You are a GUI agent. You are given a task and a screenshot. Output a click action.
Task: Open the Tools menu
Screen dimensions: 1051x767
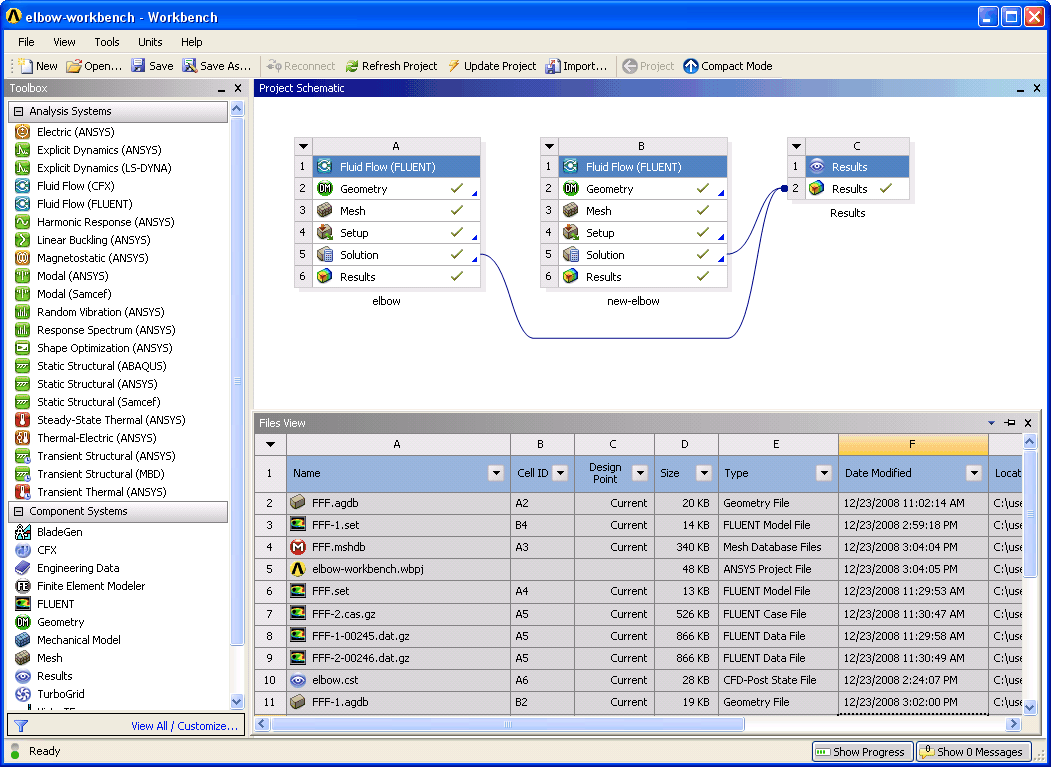point(107,42)
